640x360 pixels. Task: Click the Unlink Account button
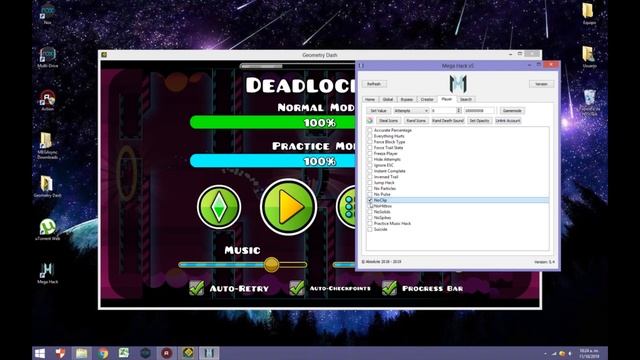508,121
